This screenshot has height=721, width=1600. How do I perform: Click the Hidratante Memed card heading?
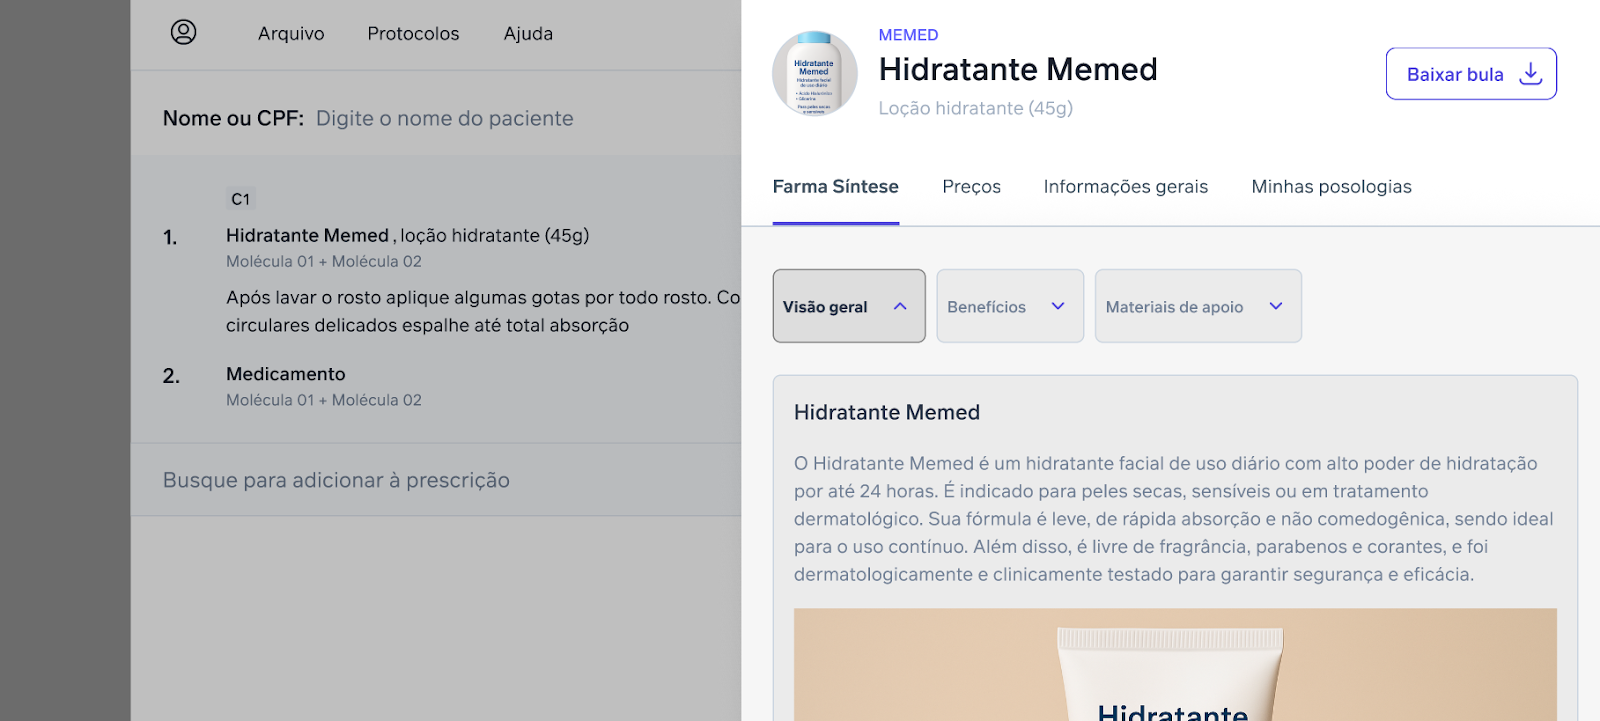(887, 412)
